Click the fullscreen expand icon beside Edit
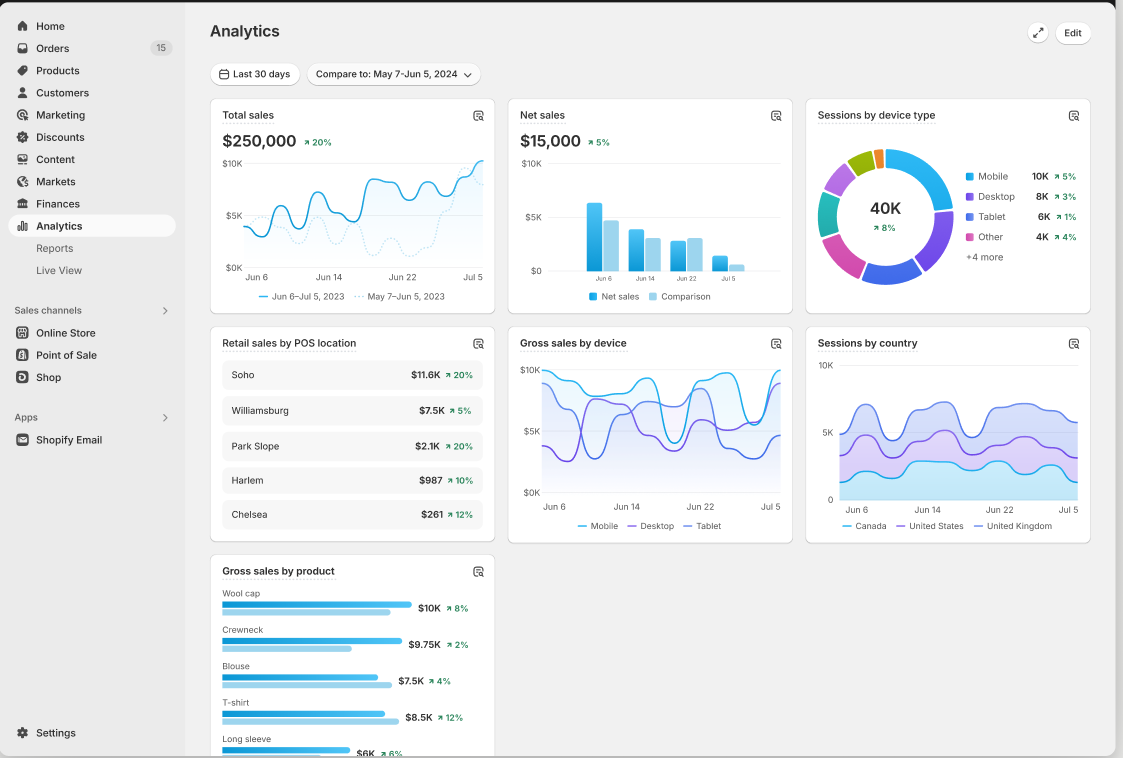The image size is (1123, 758). [x=1038, y=33]
